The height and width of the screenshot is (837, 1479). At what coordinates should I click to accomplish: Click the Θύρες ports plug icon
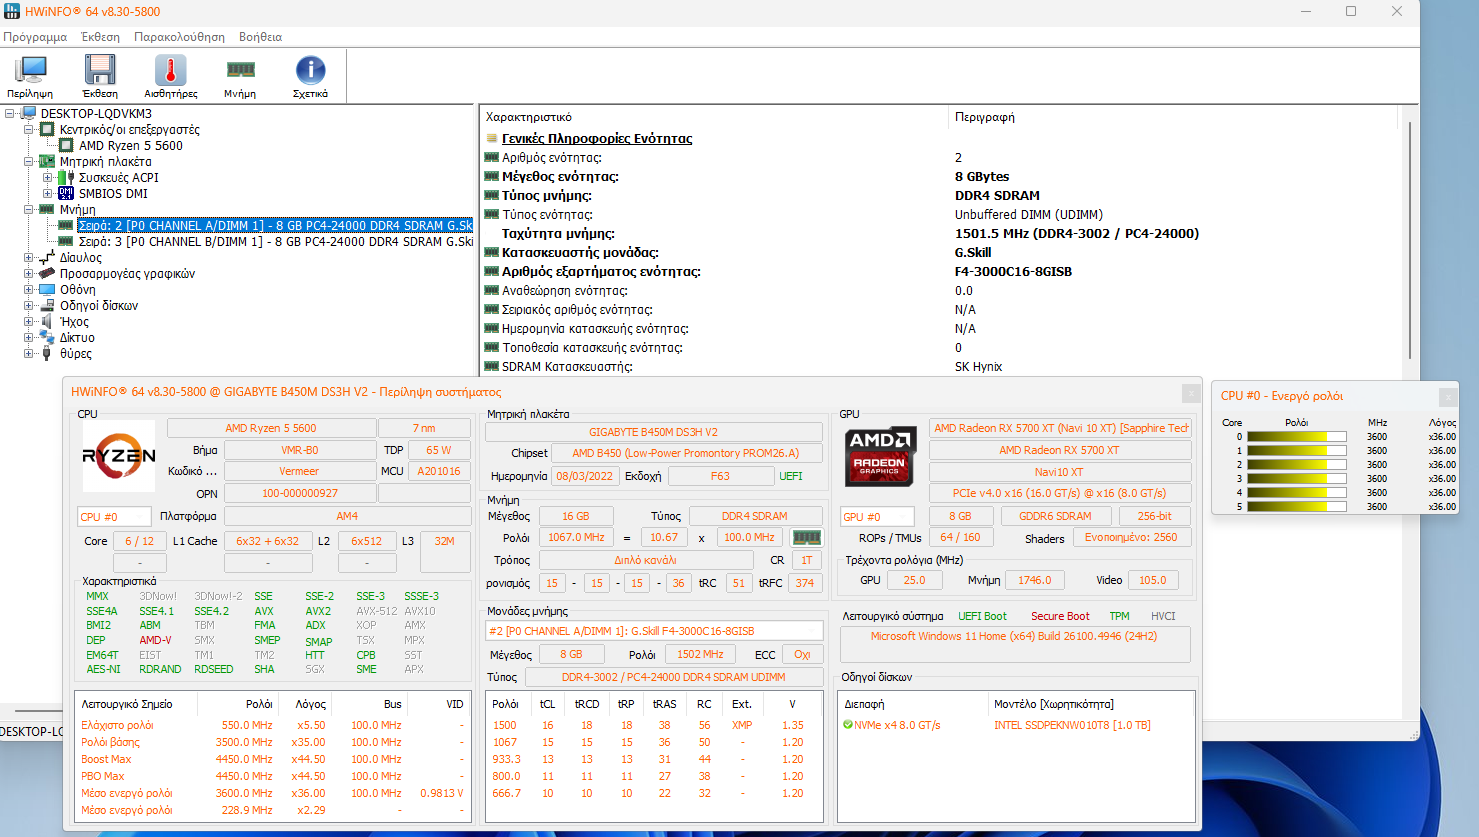47,354
